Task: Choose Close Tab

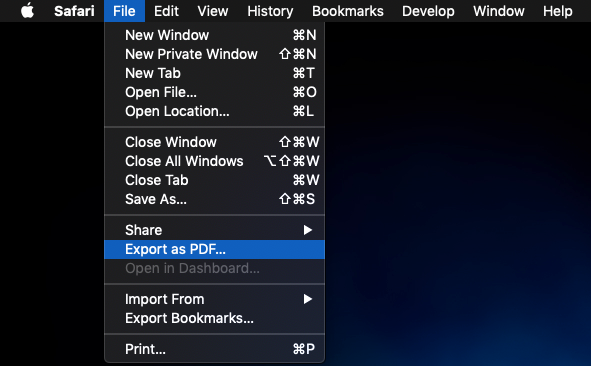Action: click(214, 180)
